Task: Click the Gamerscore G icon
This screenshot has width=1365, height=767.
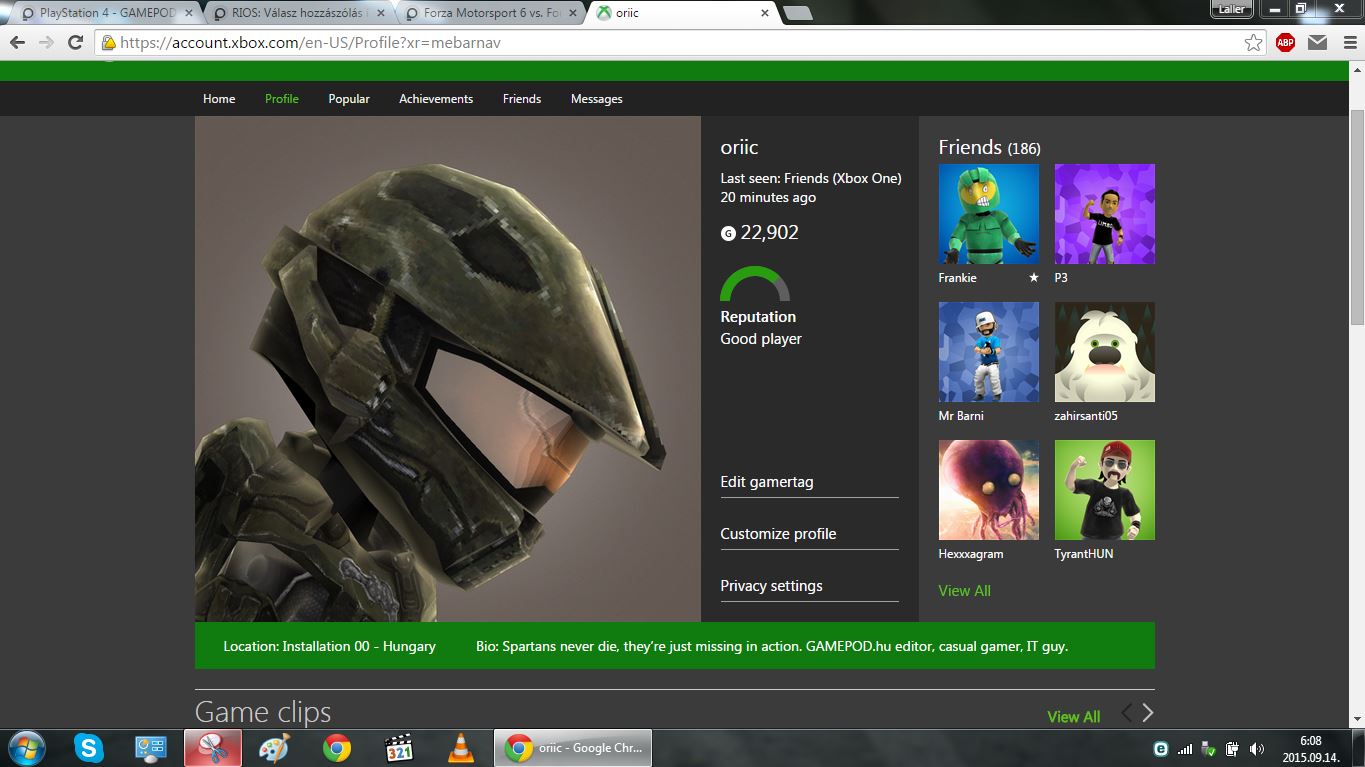Action: click(728, 234)
